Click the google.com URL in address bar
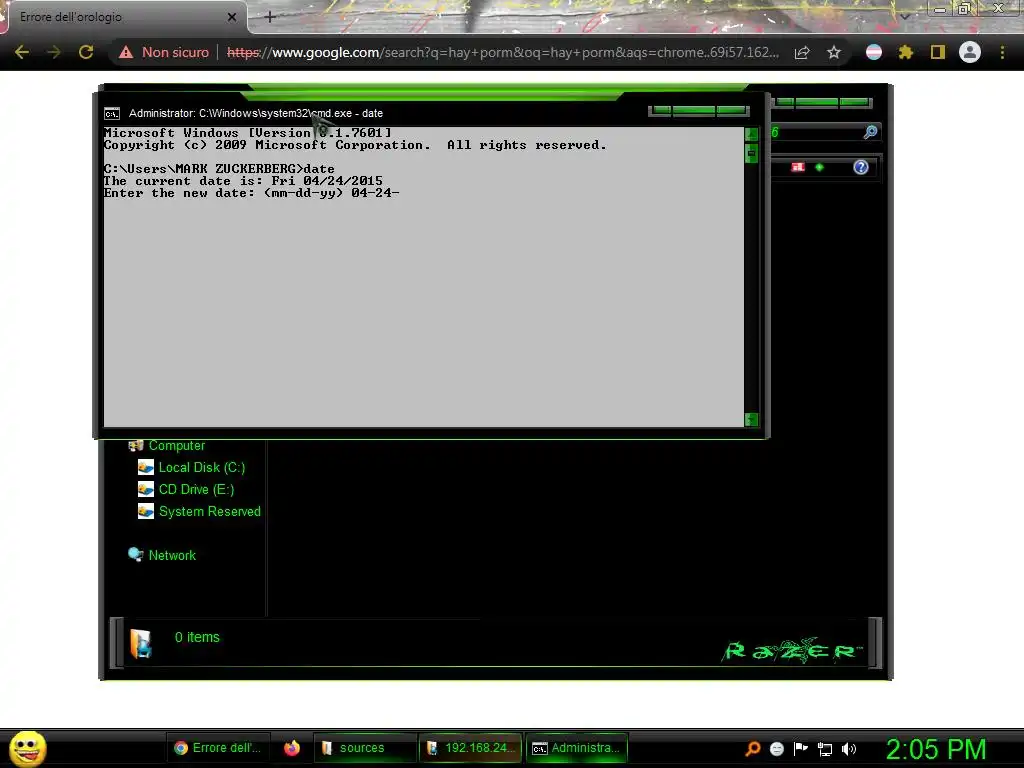Image resolution: width=1024 pixels, height=768 pixels. point(503,52)
